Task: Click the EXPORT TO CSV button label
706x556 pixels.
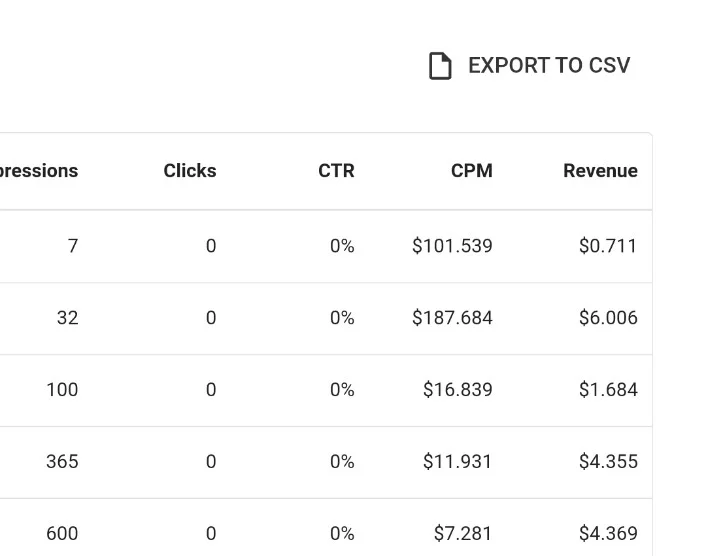Action: coord(549,66)
